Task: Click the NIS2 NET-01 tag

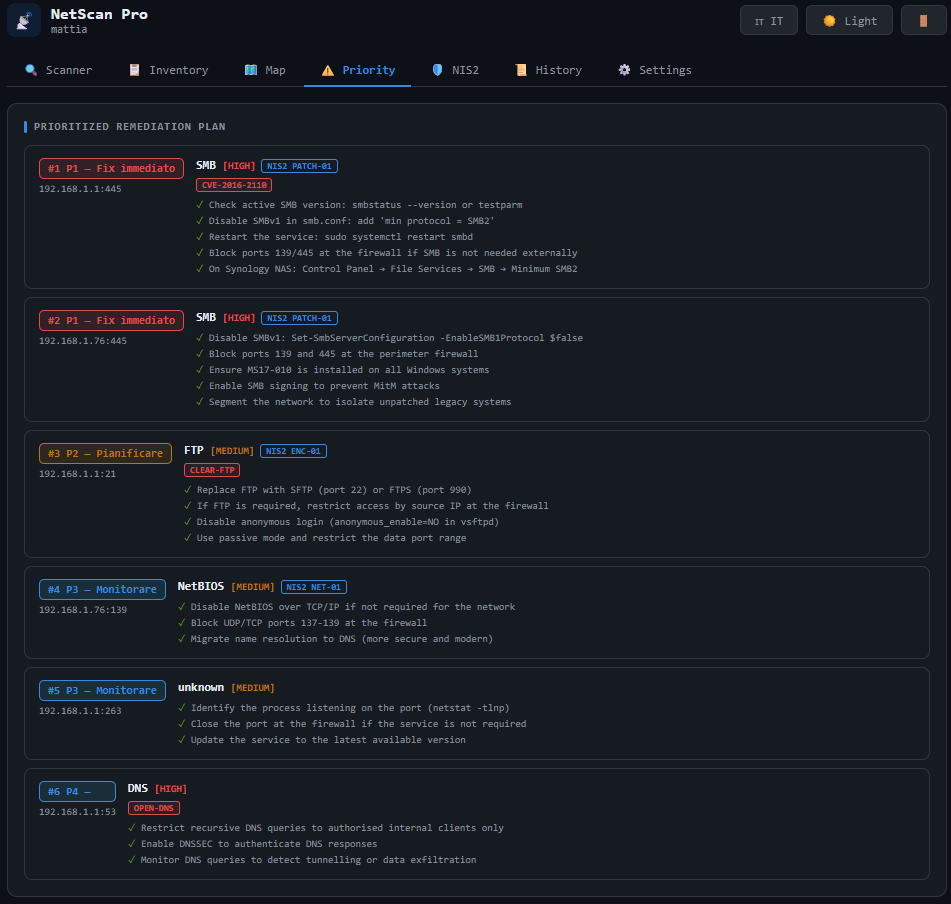Action: 314,587
